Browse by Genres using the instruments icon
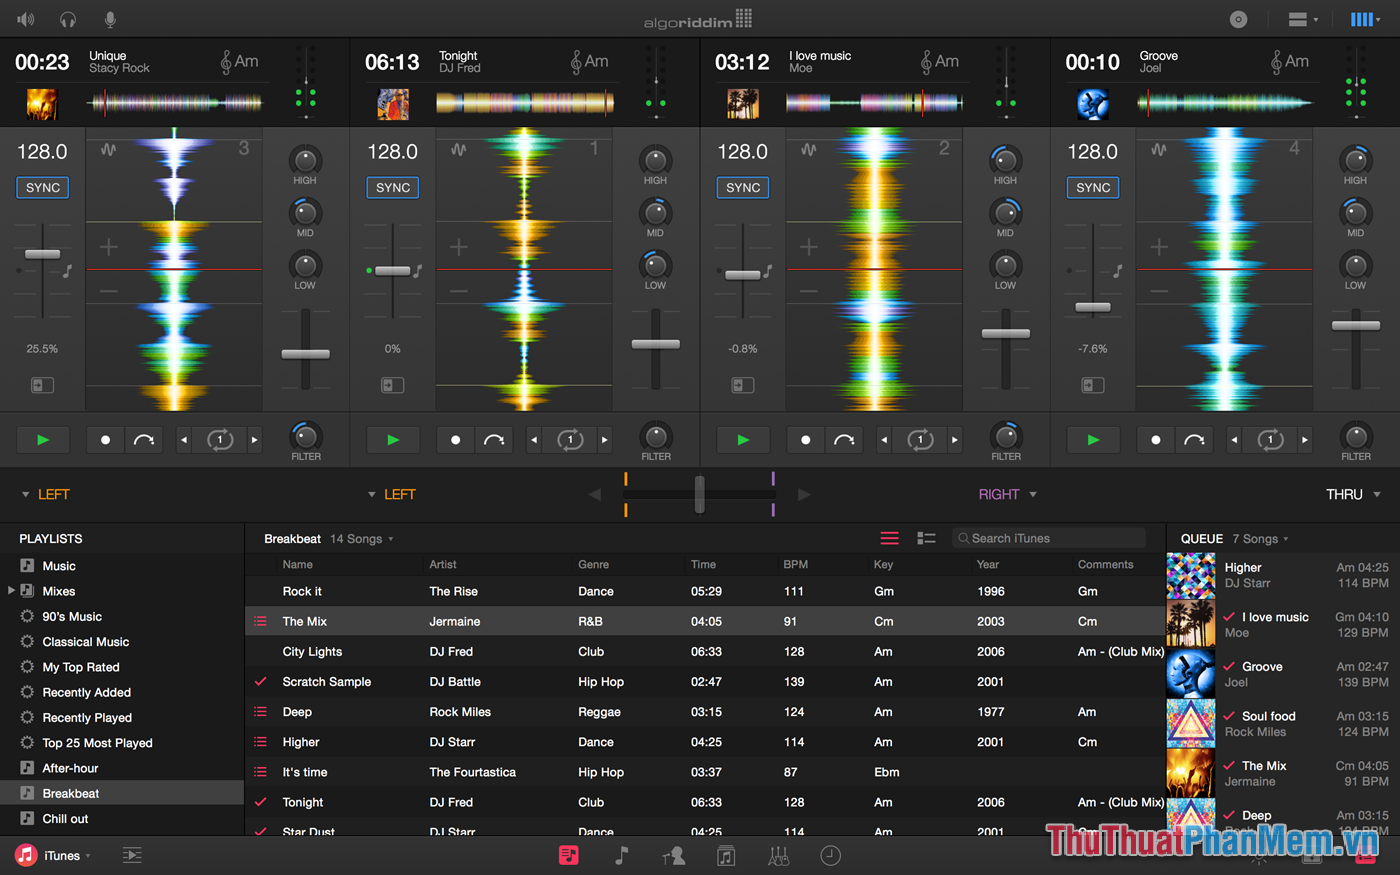Image resolution: width=1400 pixels, height=875 pixels. click(x=779, y=856)
